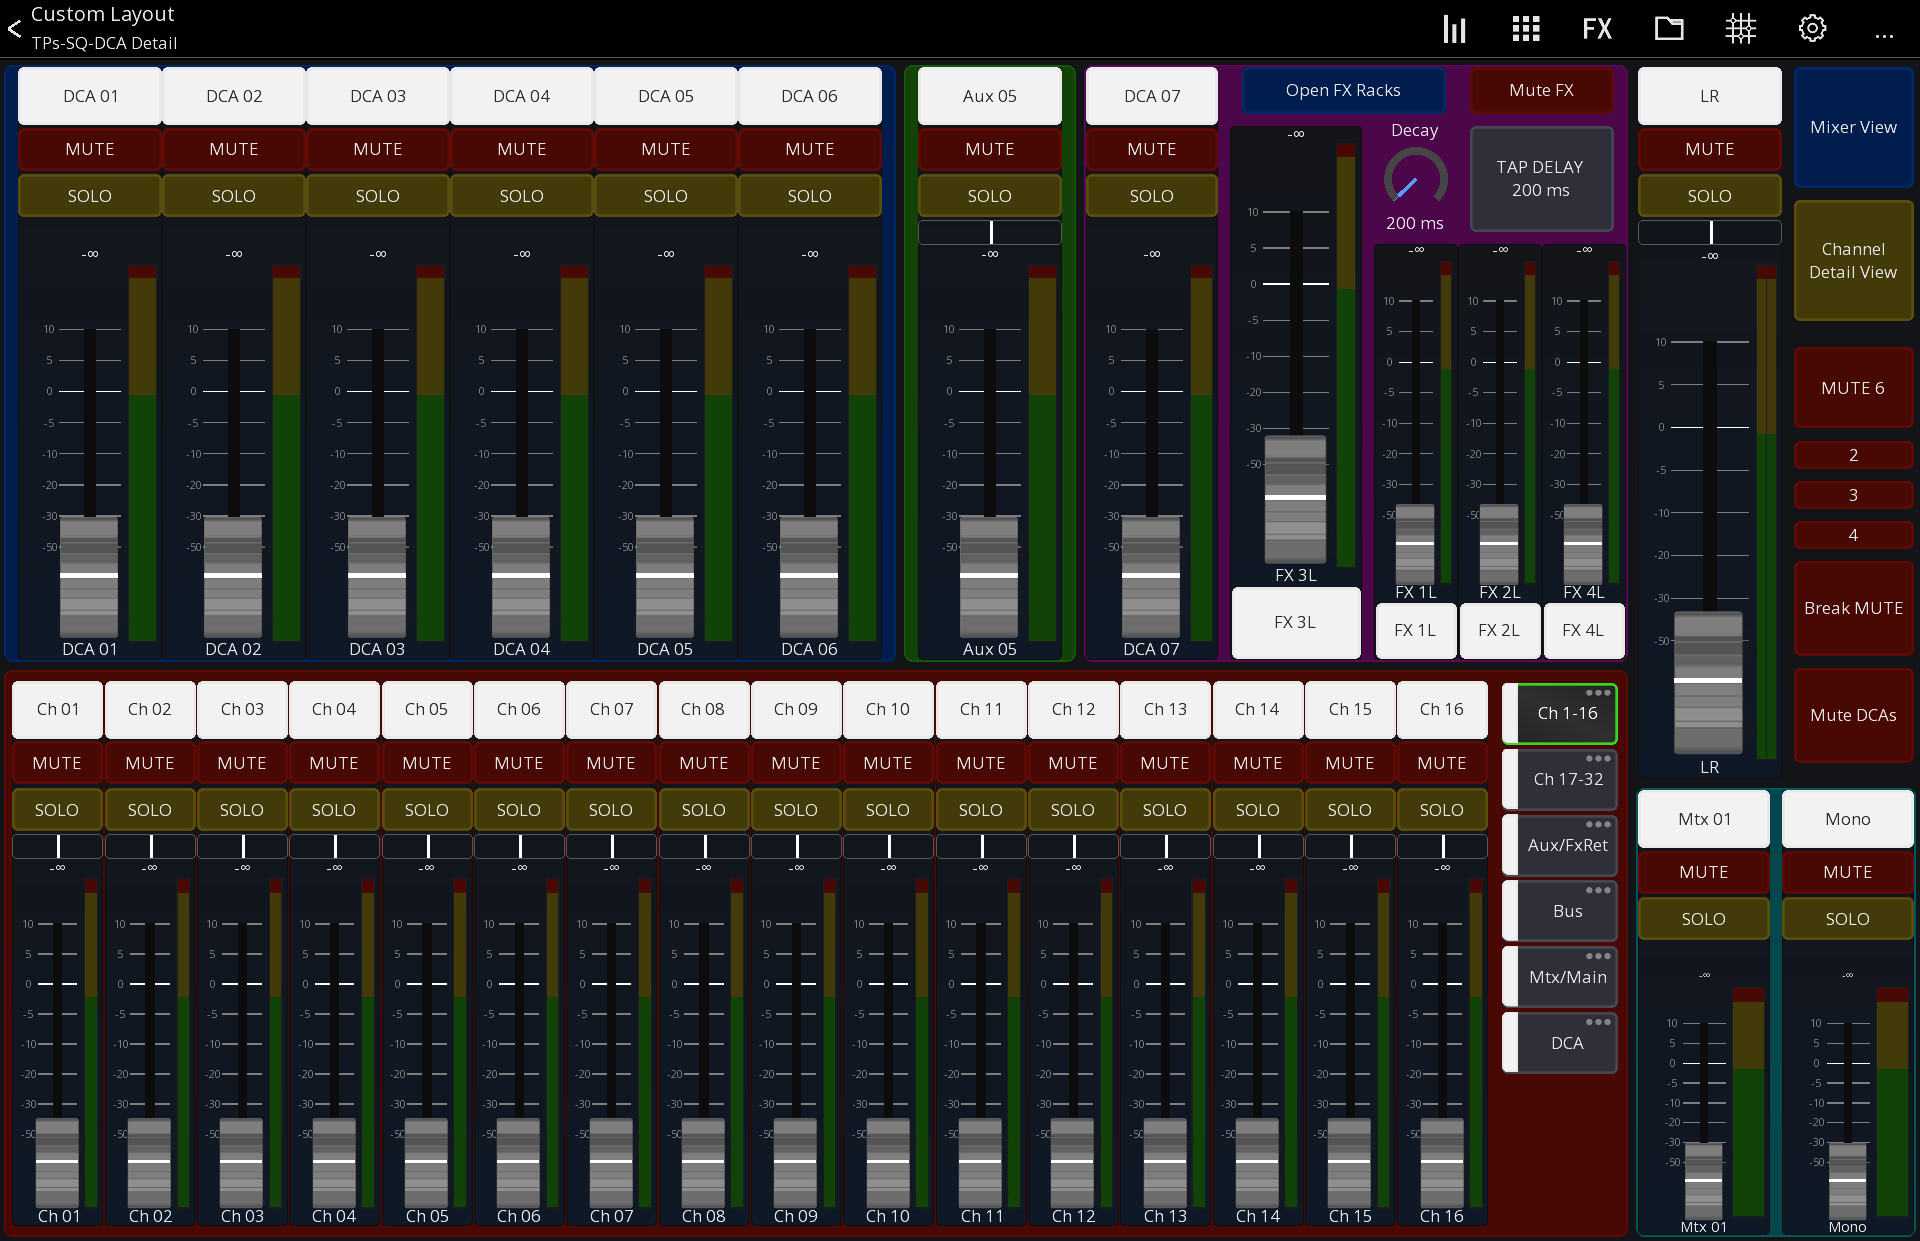
Task: Toggle SOLO on DCA 04
Action: pos(522,196)
